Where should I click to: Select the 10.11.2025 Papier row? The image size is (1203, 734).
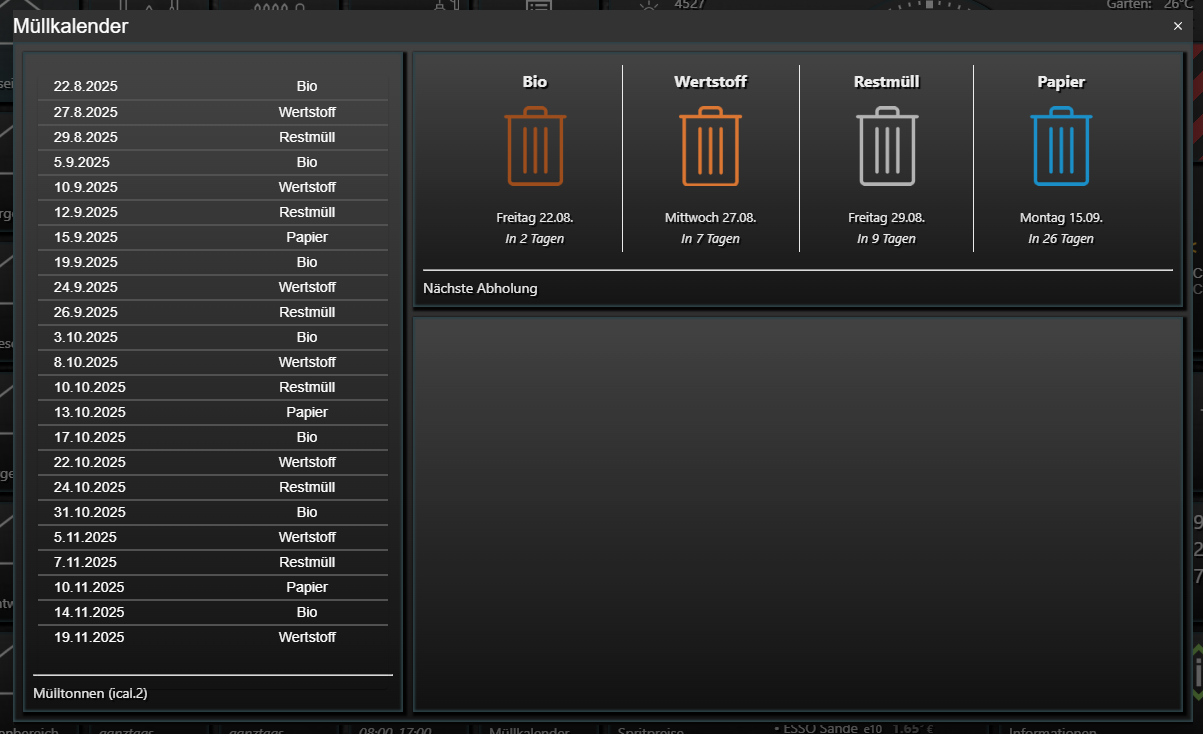click(x=213, y=587)
